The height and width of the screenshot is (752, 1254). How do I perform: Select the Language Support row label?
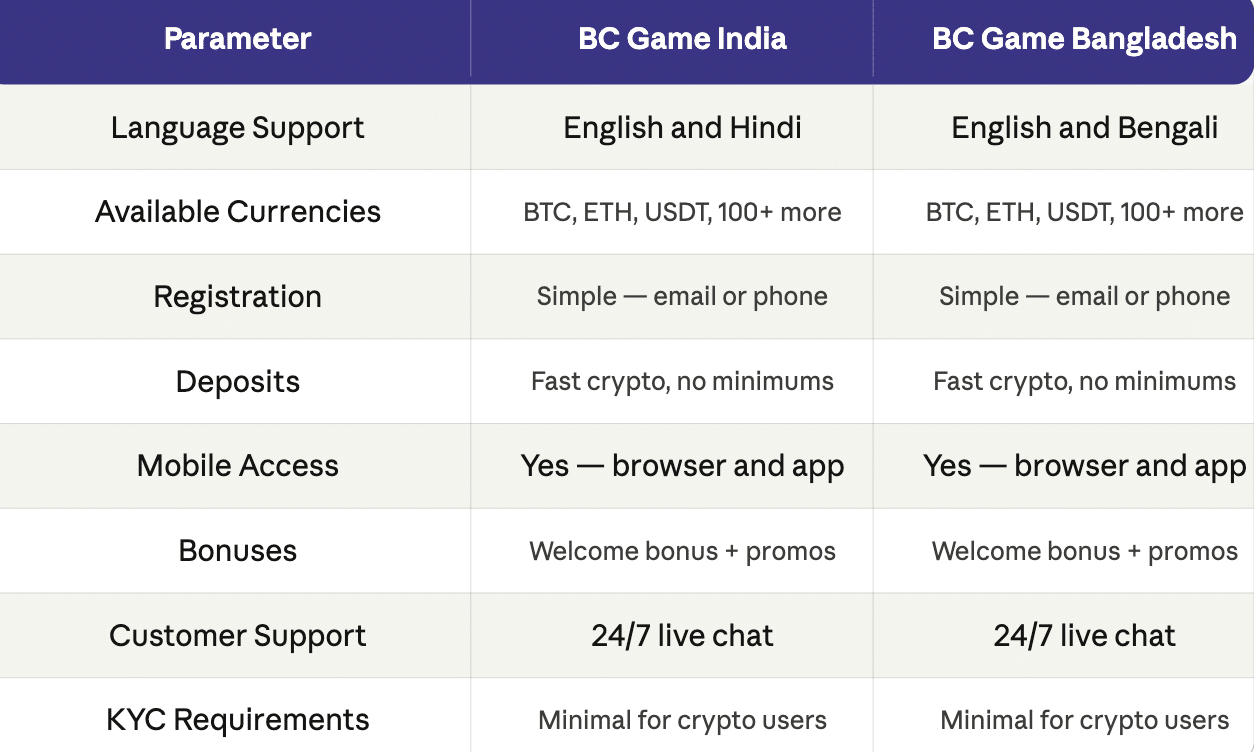pos(237,128)
